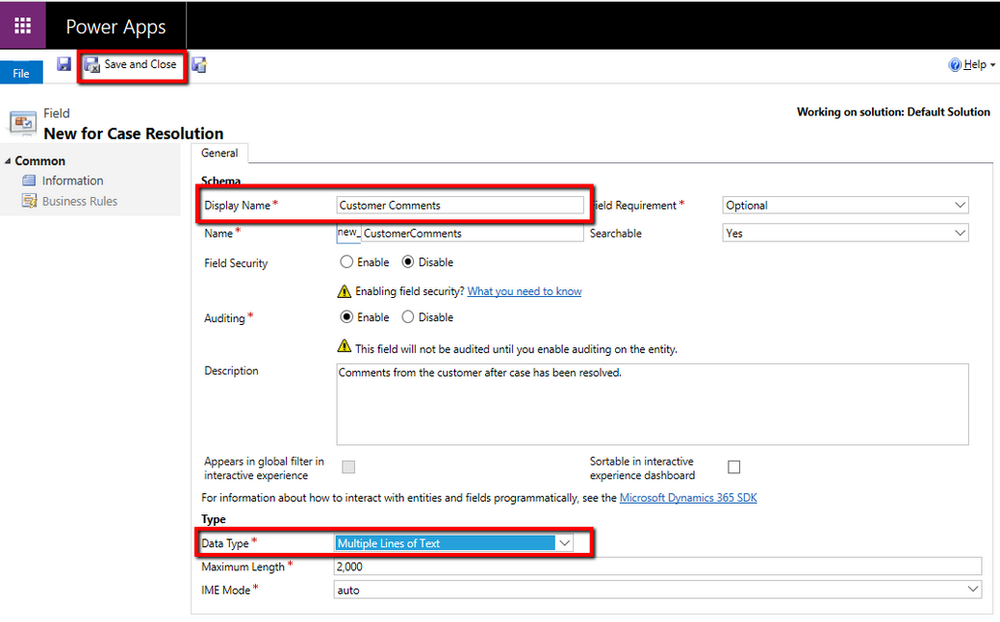Switch to the General tab

(219, 153)
